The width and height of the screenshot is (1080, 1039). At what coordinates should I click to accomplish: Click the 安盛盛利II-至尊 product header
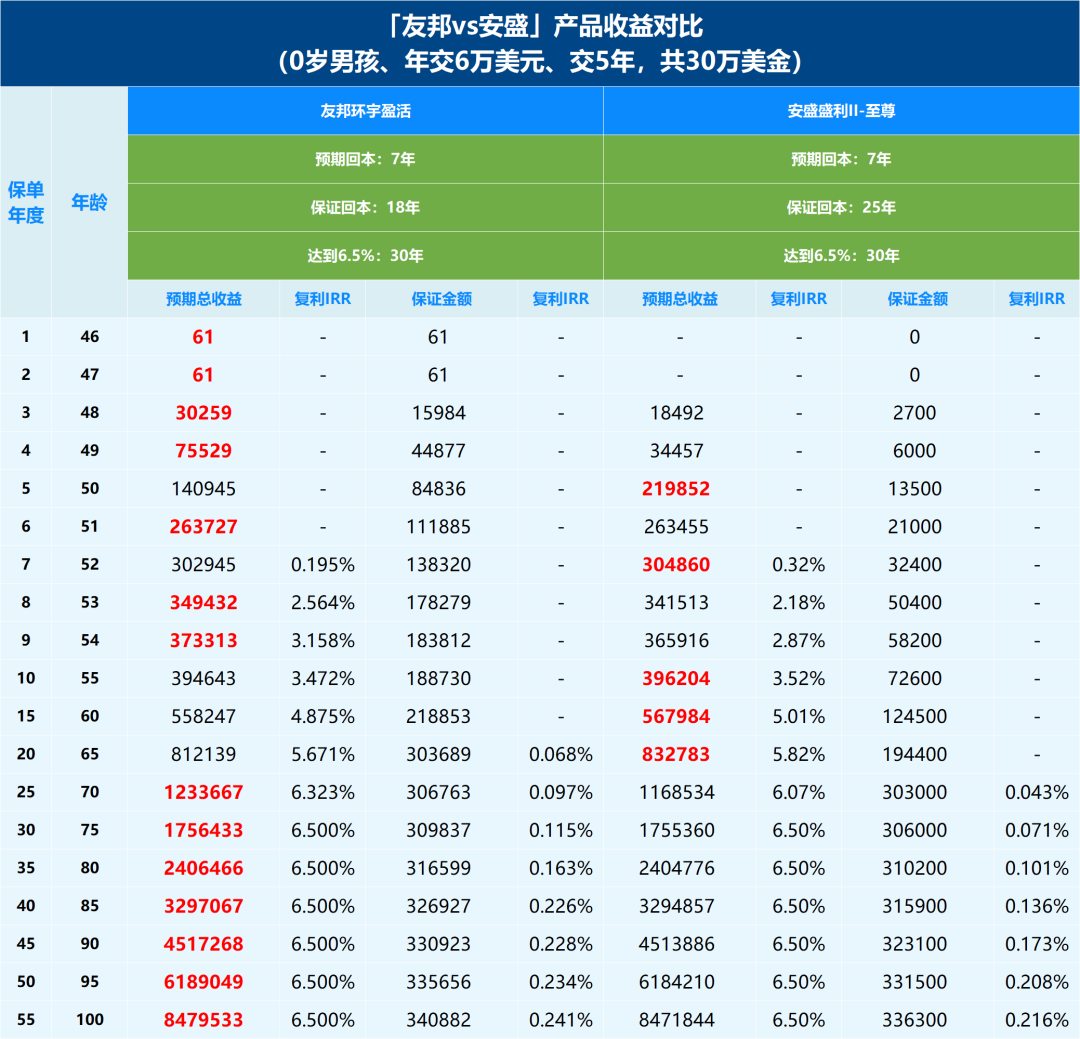pyautogui.click(x=841, y=111)
